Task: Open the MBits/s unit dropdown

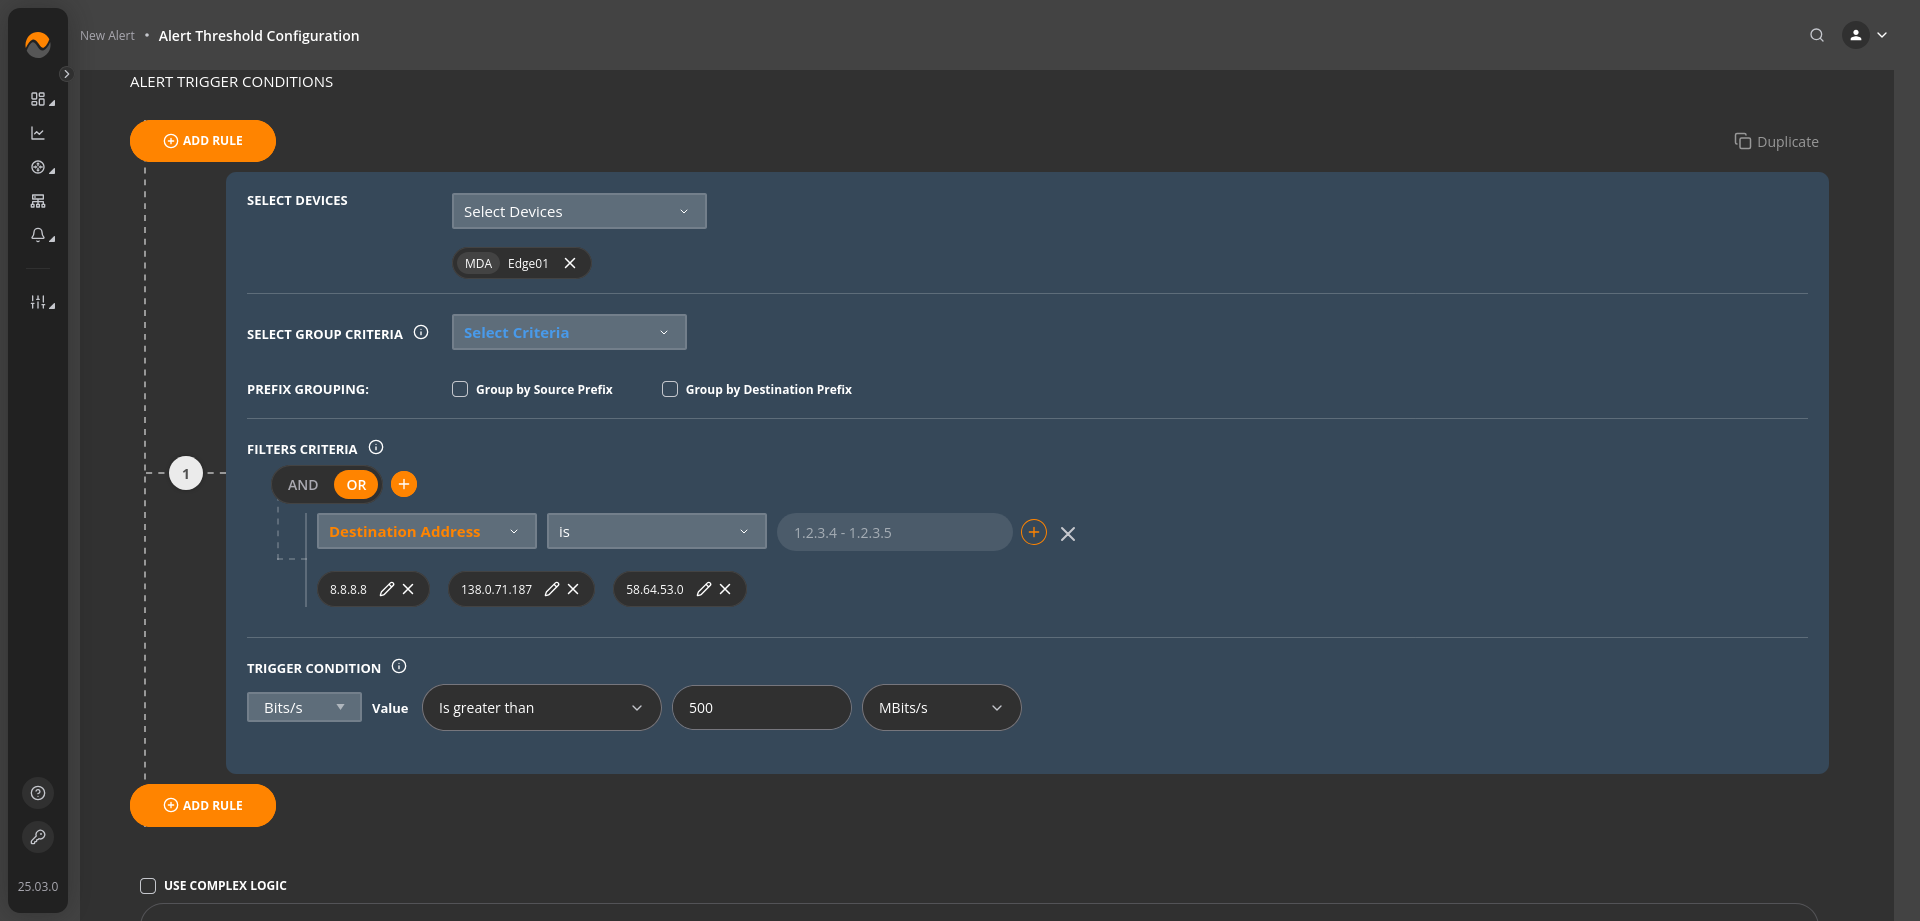Action: [x=940, y=708]
